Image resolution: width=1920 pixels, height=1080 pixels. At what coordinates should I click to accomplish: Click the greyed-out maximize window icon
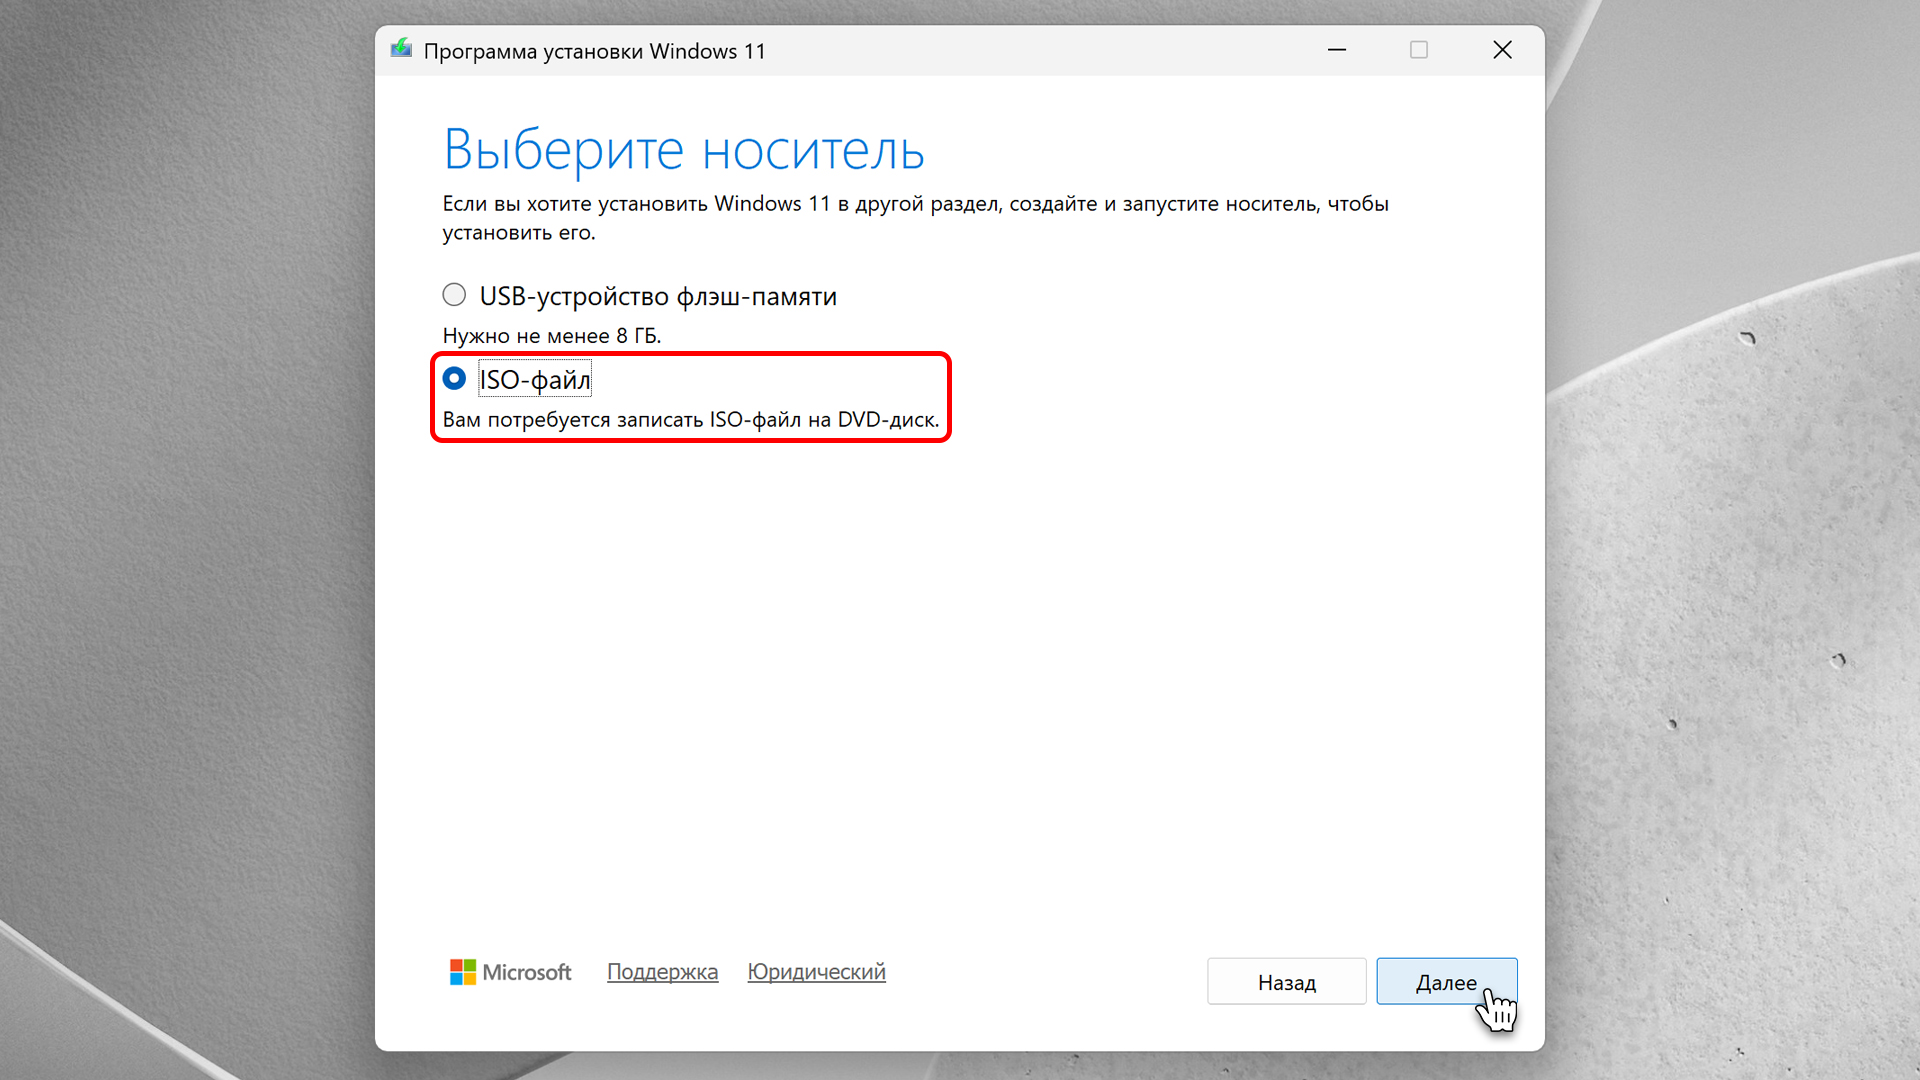click(x=1419, y=50)
